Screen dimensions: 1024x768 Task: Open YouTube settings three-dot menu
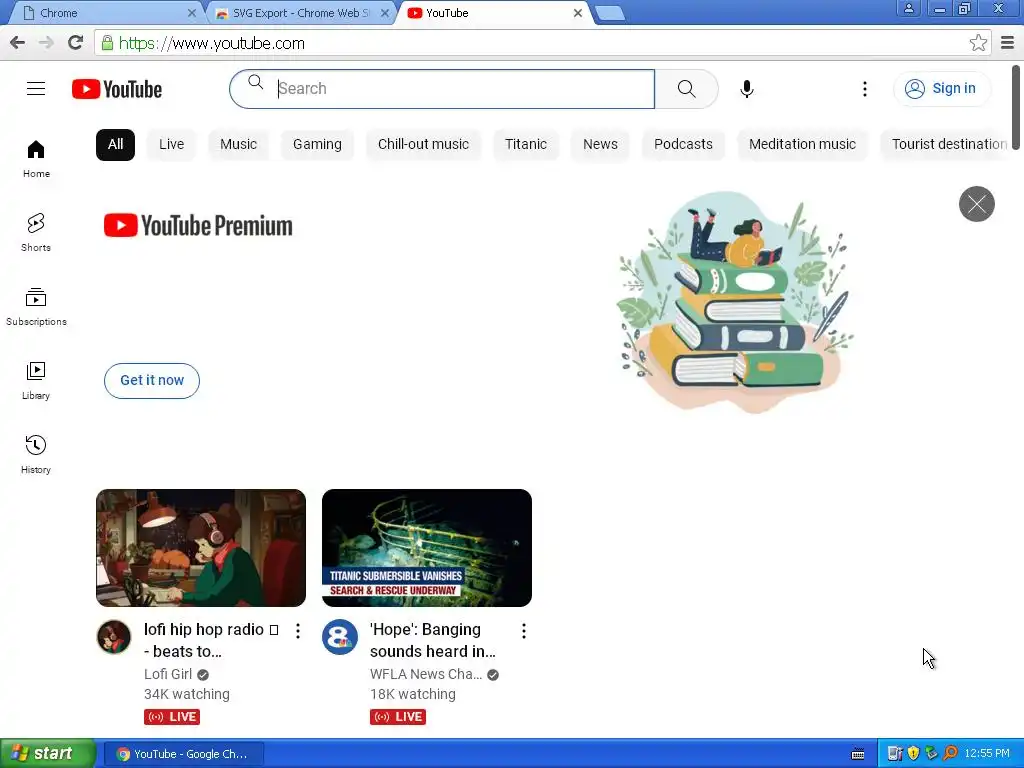point(865,89)
